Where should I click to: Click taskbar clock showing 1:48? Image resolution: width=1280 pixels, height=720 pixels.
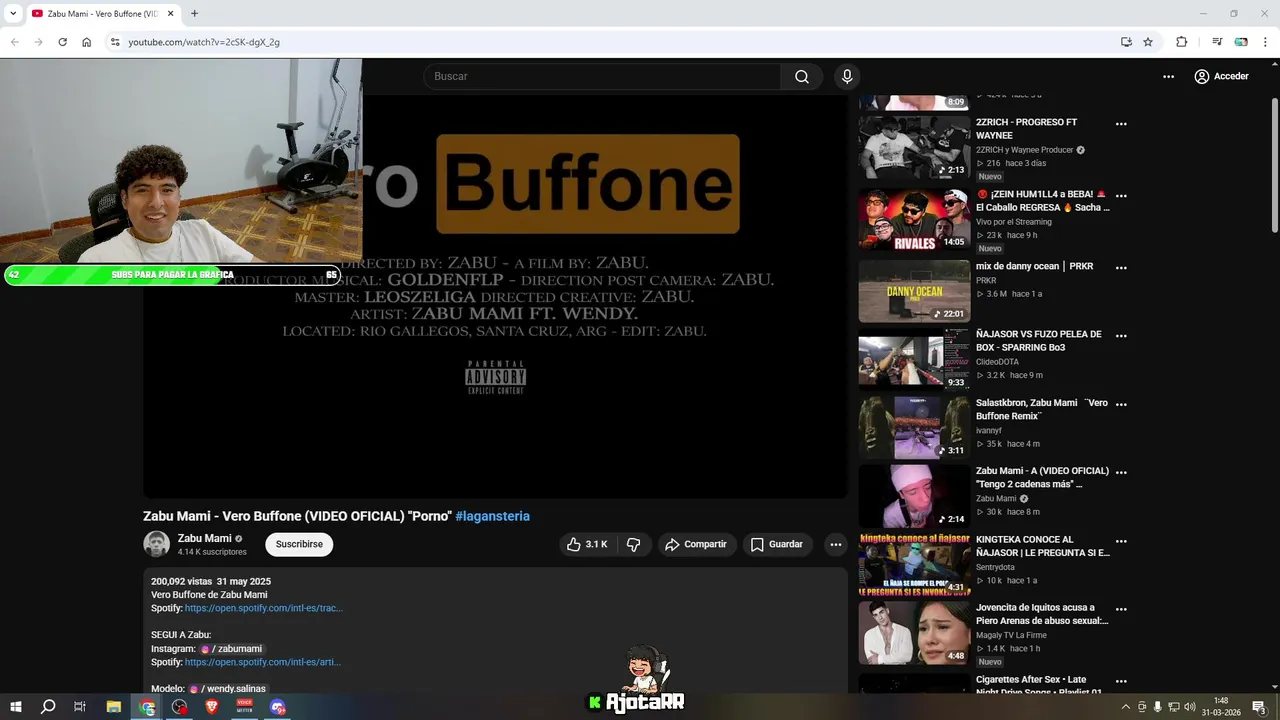pos(1221,707)
